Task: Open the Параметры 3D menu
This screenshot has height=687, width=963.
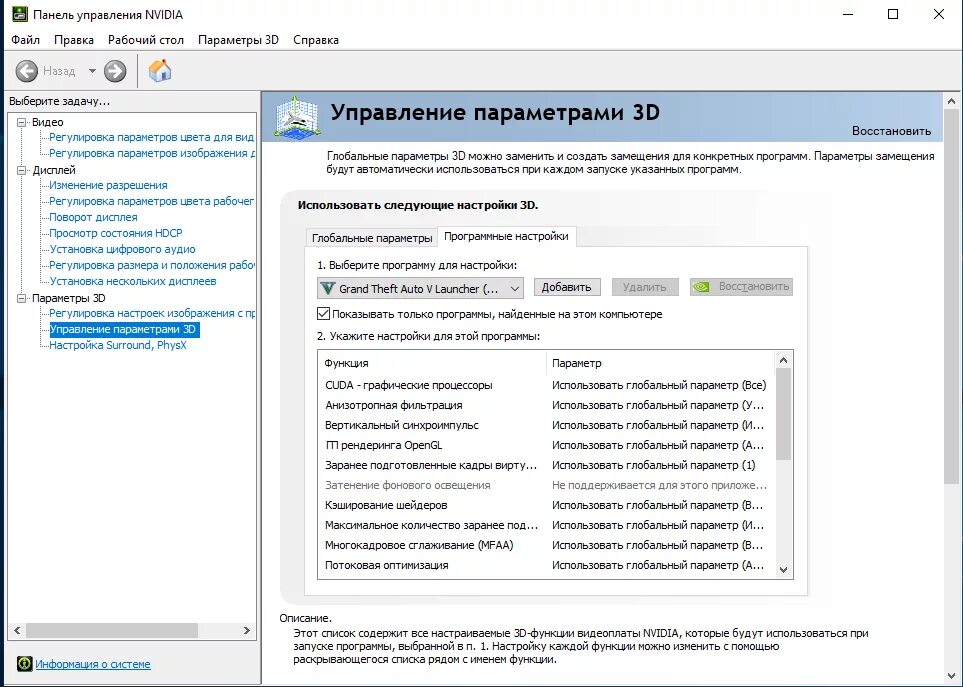Action: 238,40
